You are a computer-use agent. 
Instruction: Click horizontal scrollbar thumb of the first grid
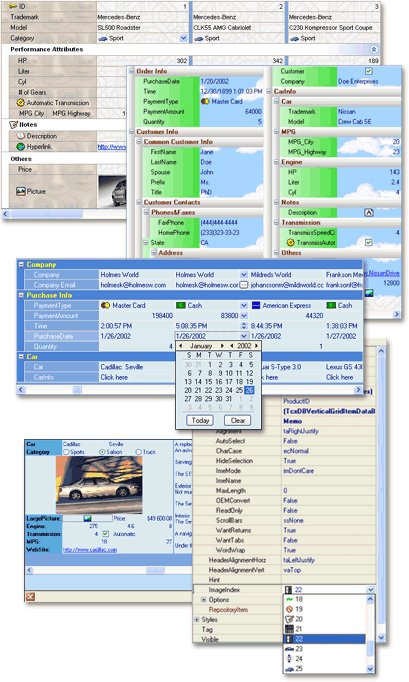pyautogui.click(x=46, y=214)
